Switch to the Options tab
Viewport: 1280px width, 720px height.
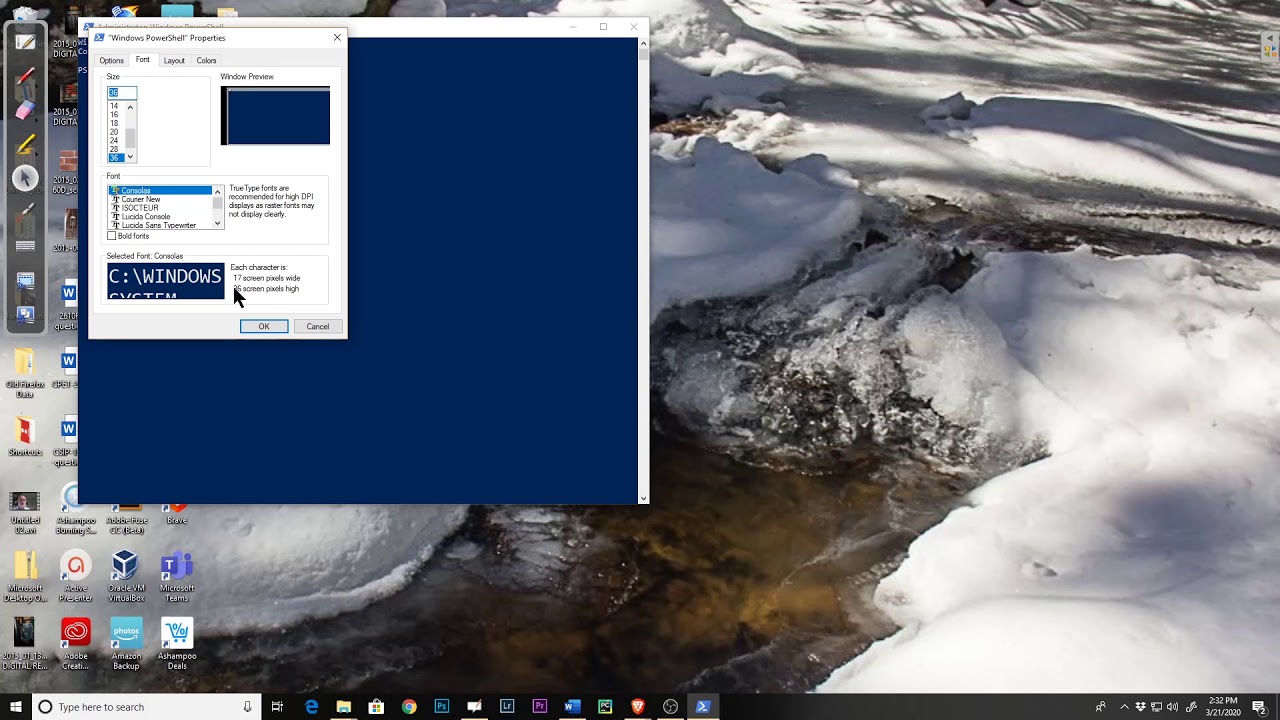[111, 60]
